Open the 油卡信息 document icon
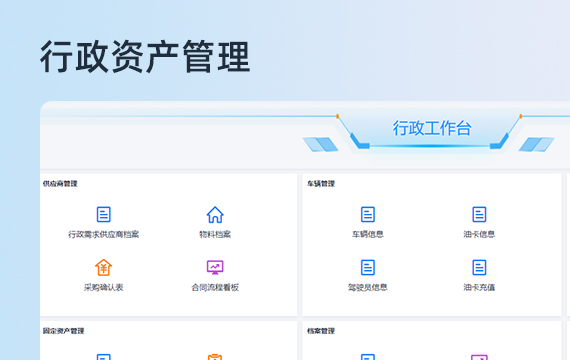 pyautogui.click(x=479, y=214)
